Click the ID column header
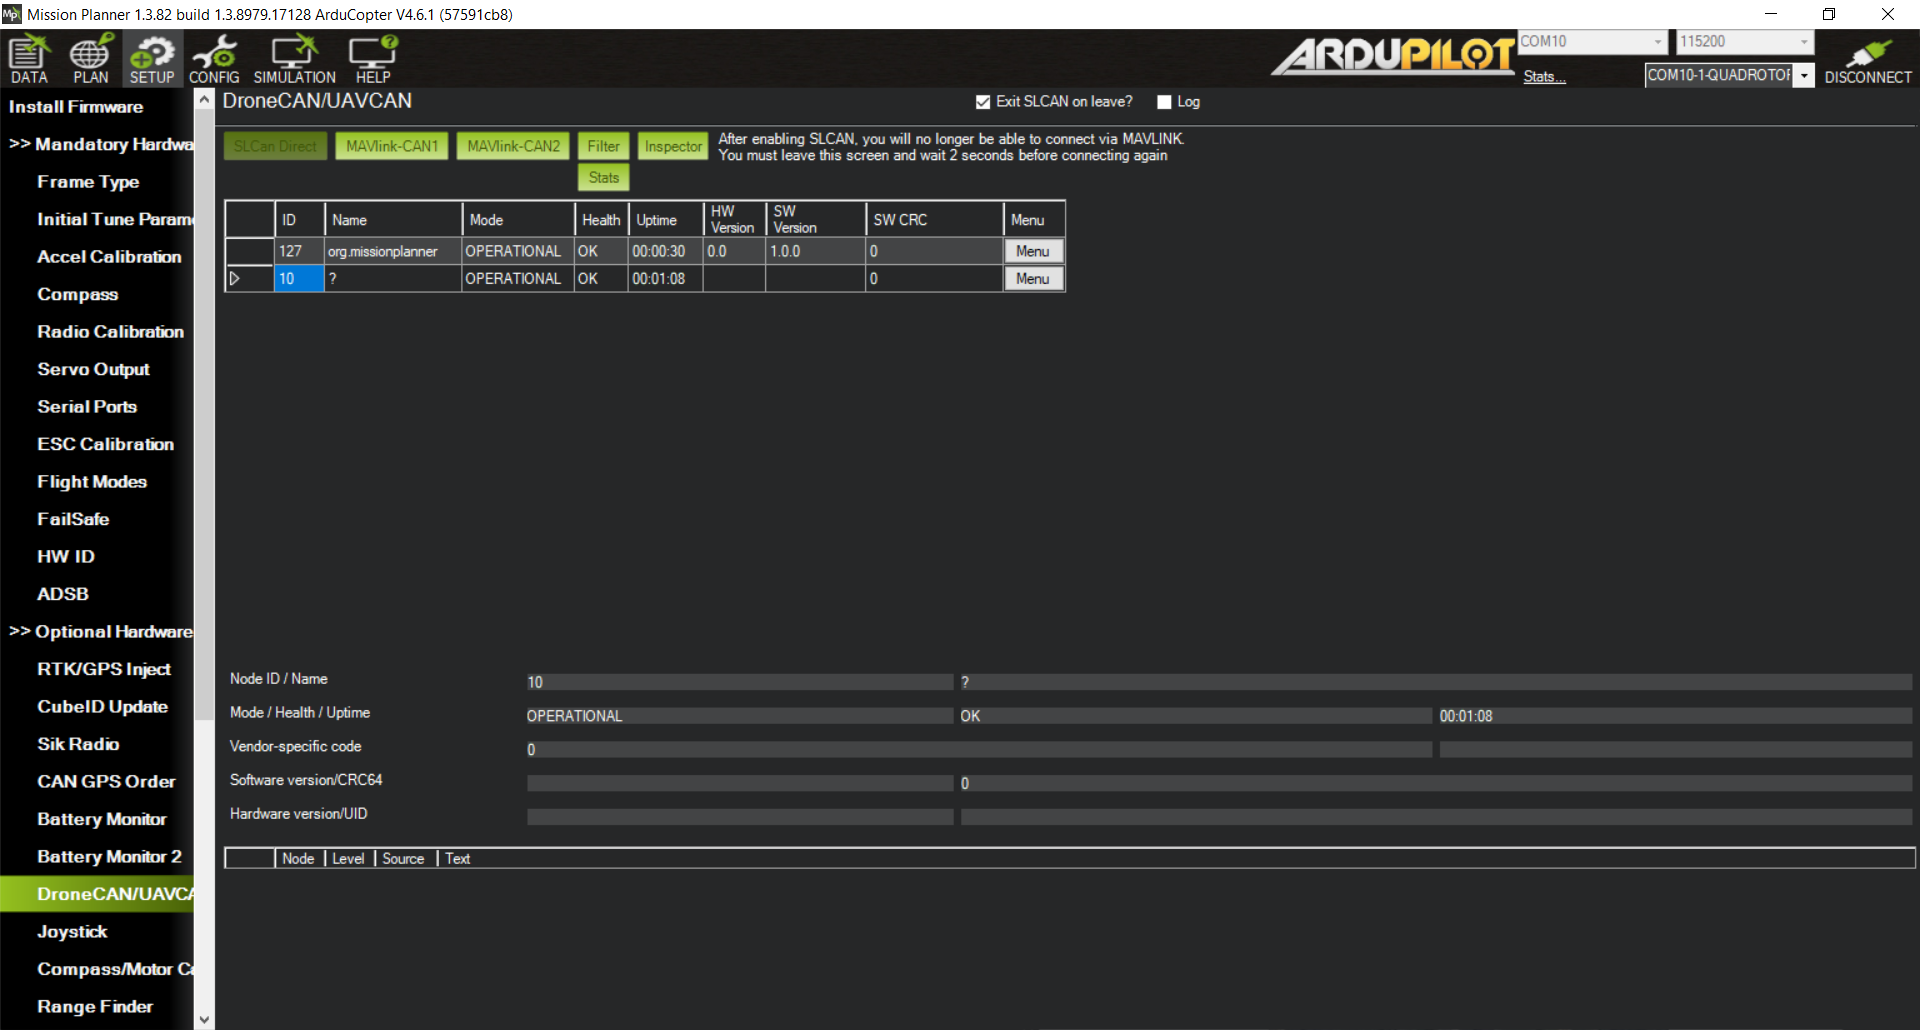 [300, 220]
